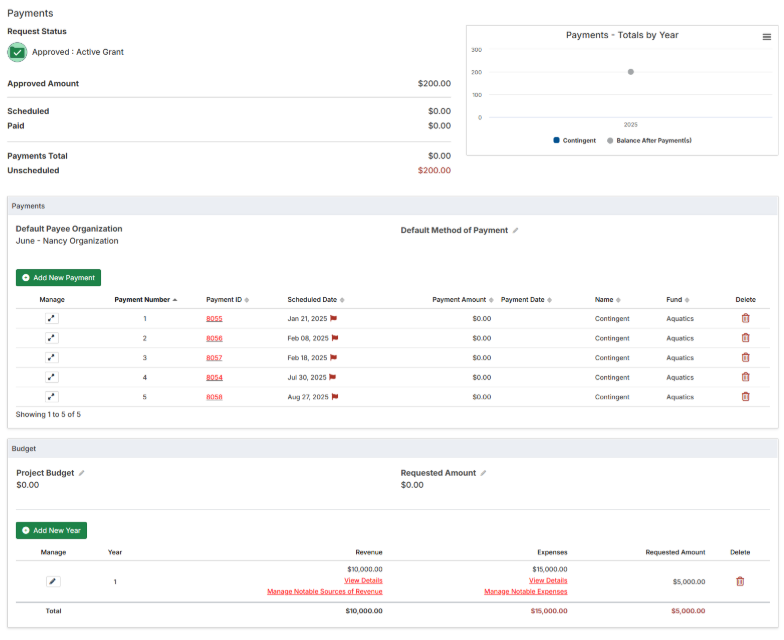Edit budget year 1 pencil icon
This screenshot has height=640, width=784.
pos(53,582)
